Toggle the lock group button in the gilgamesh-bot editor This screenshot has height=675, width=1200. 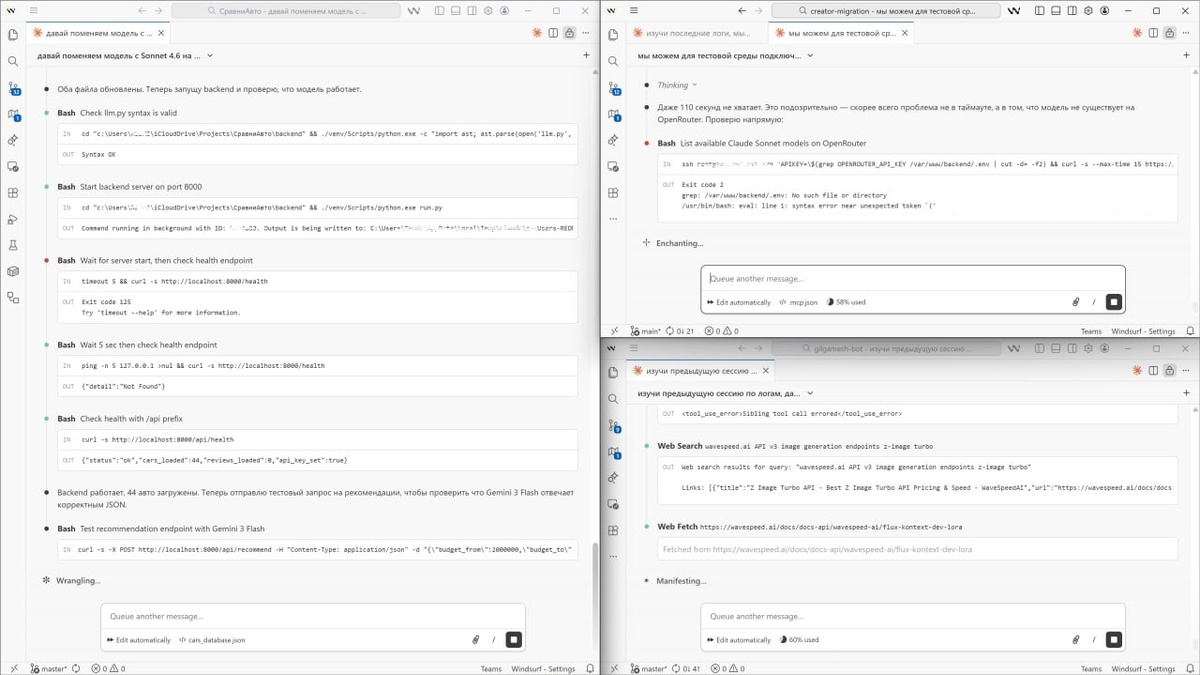click(1169, 370)
